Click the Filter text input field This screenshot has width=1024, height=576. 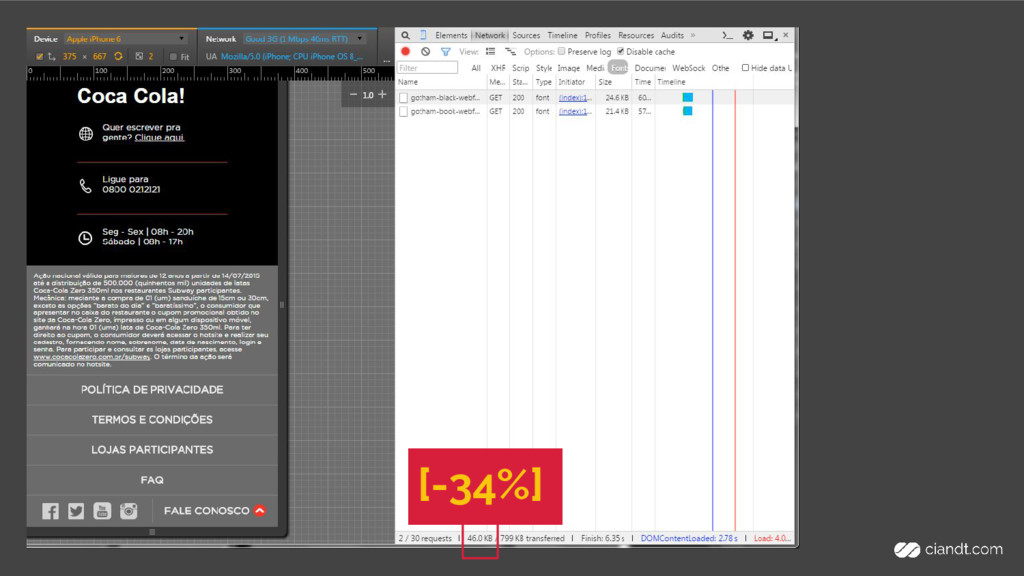pos(428,68)
